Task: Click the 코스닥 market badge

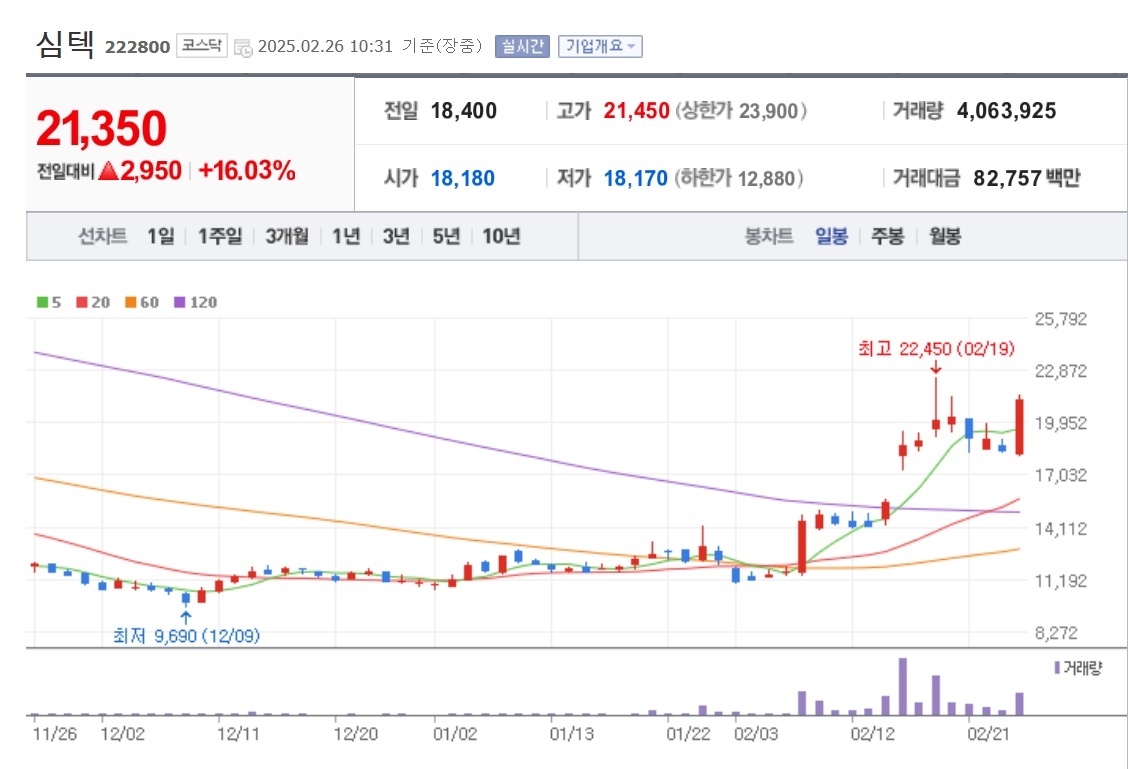Action: click(x=201, y=46)
